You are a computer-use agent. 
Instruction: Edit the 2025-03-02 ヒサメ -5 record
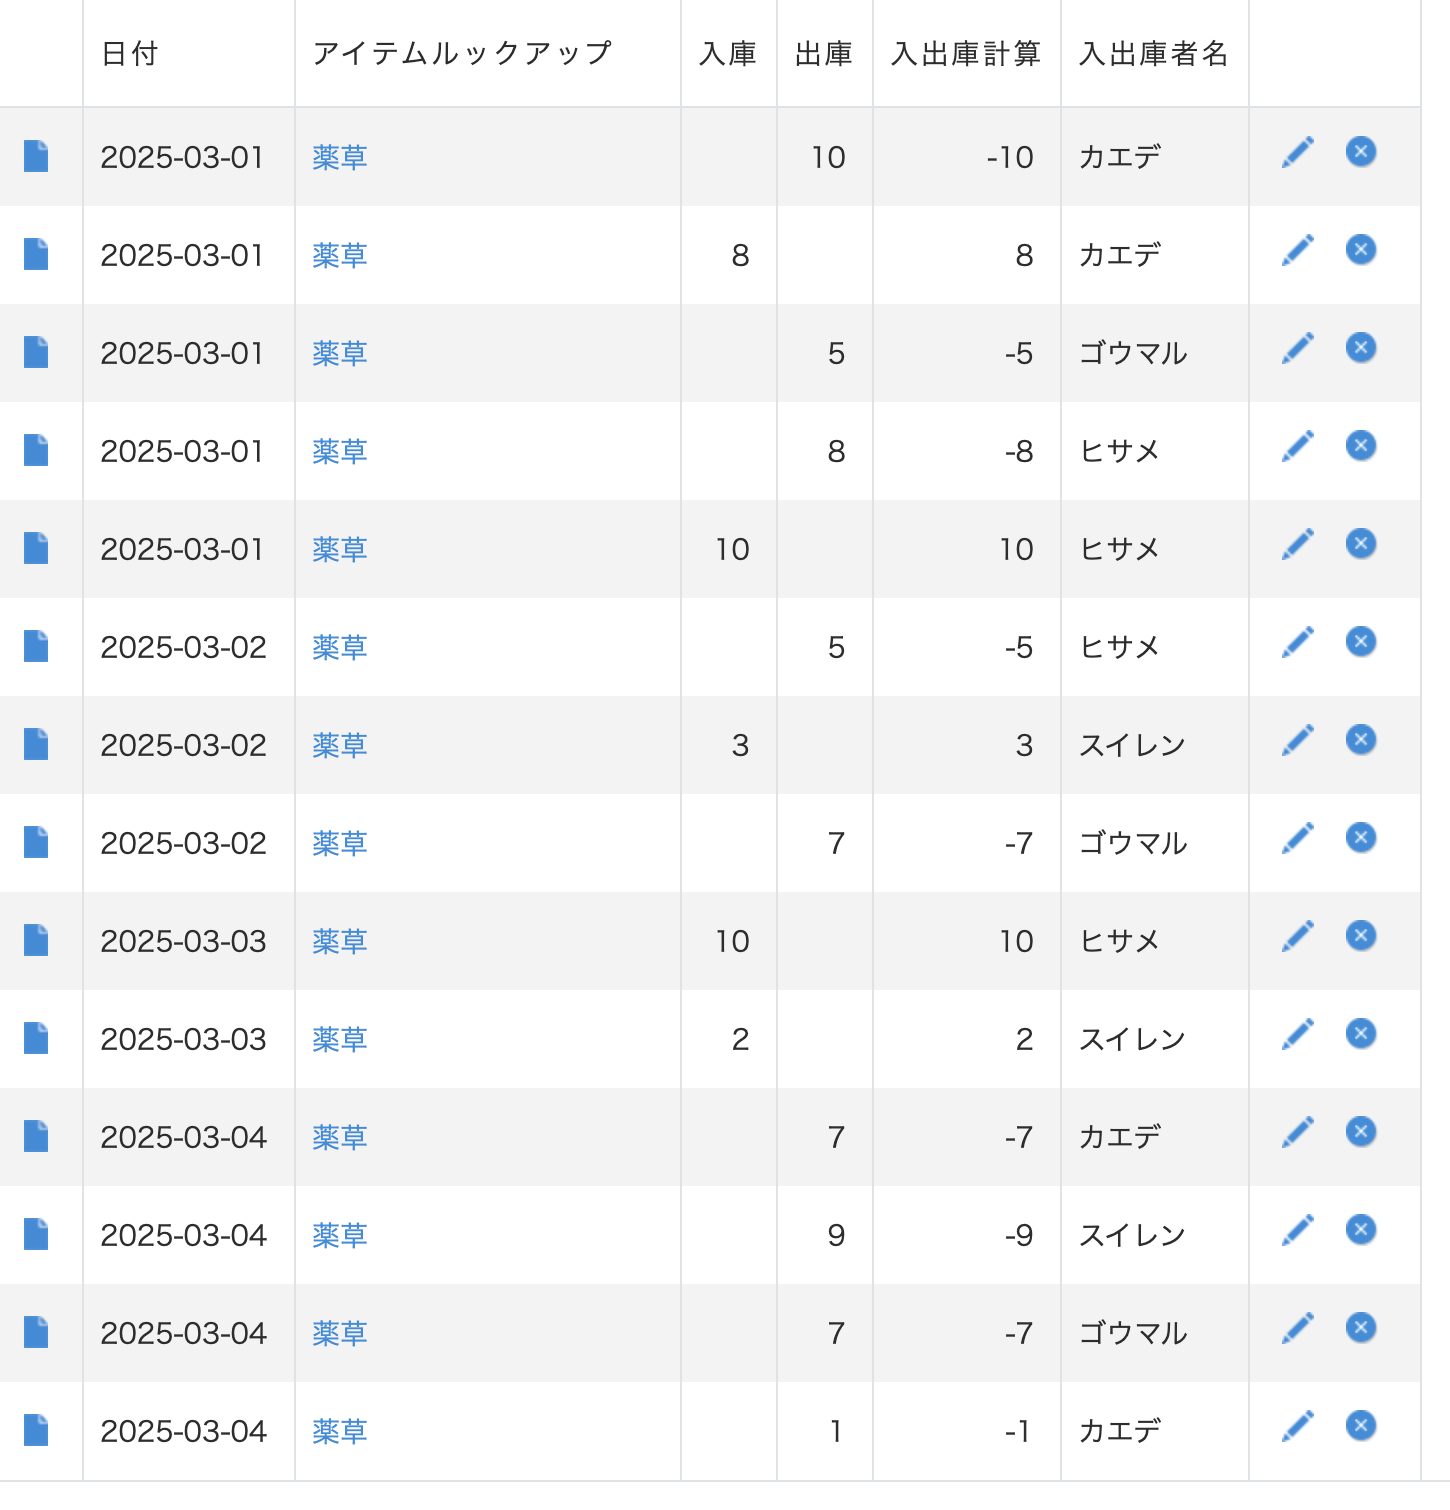[1297, 643]
